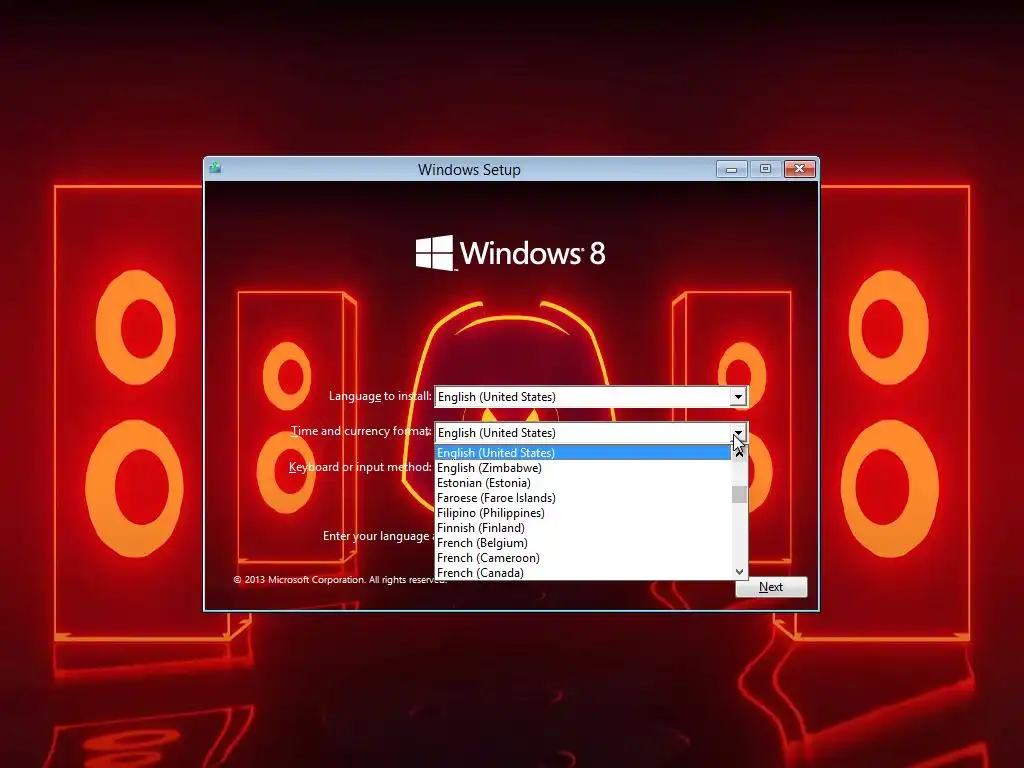Close the Windows Setup window

pyautogui.click(x=799, y=169)
